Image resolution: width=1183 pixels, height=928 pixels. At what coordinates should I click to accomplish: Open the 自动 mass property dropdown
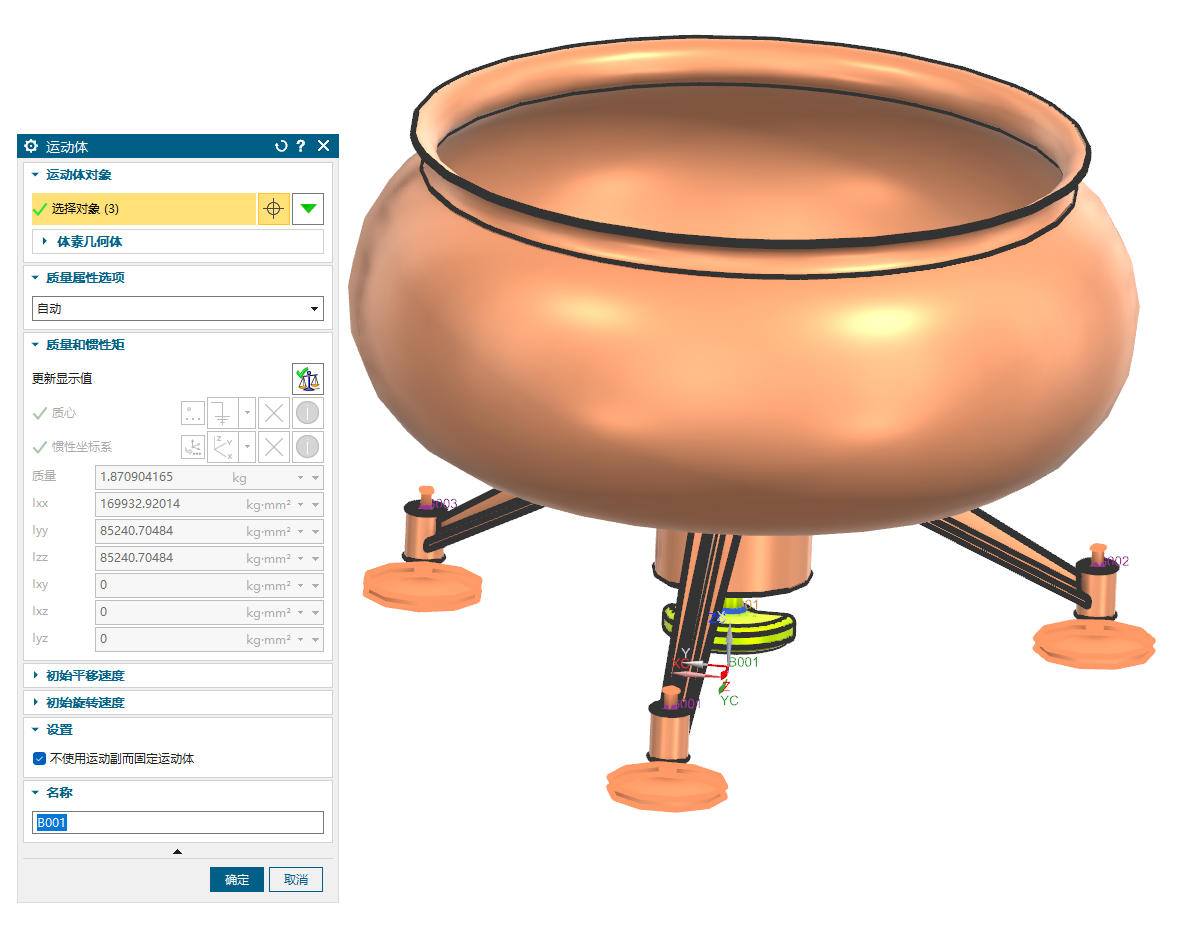(178, 309)
